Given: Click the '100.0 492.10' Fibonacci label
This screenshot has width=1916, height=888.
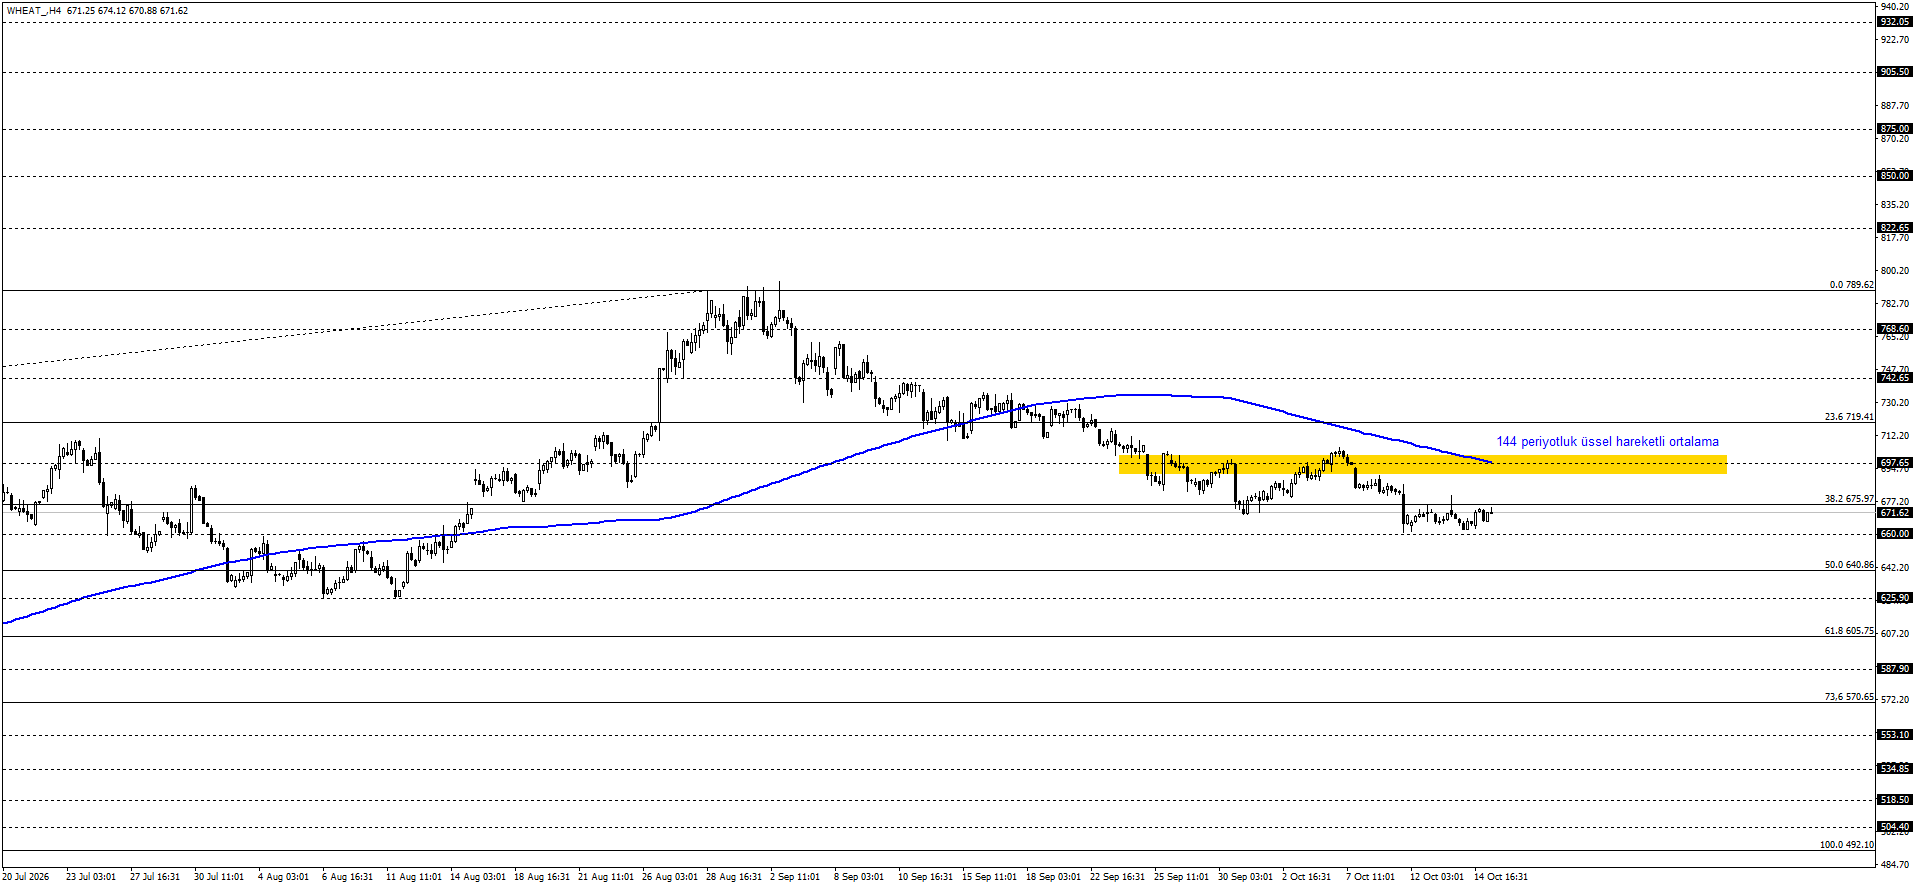Looking at the screenshot, I should [x=1846, y=845].
